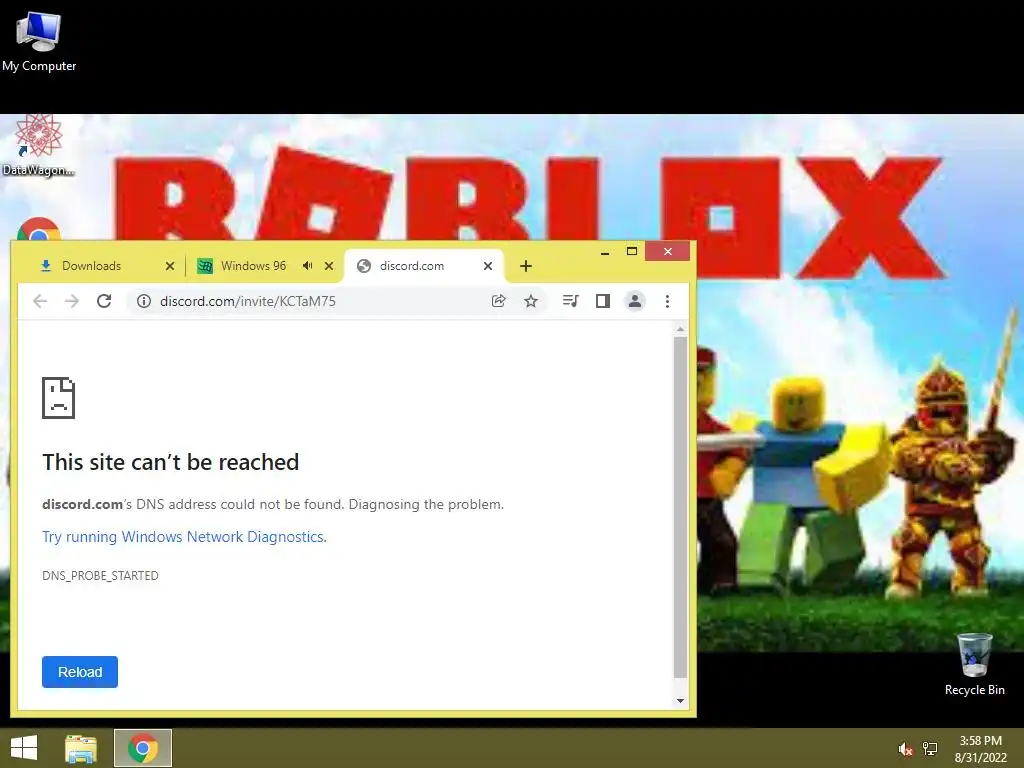Open Chrome's three-dot menu

667,301
